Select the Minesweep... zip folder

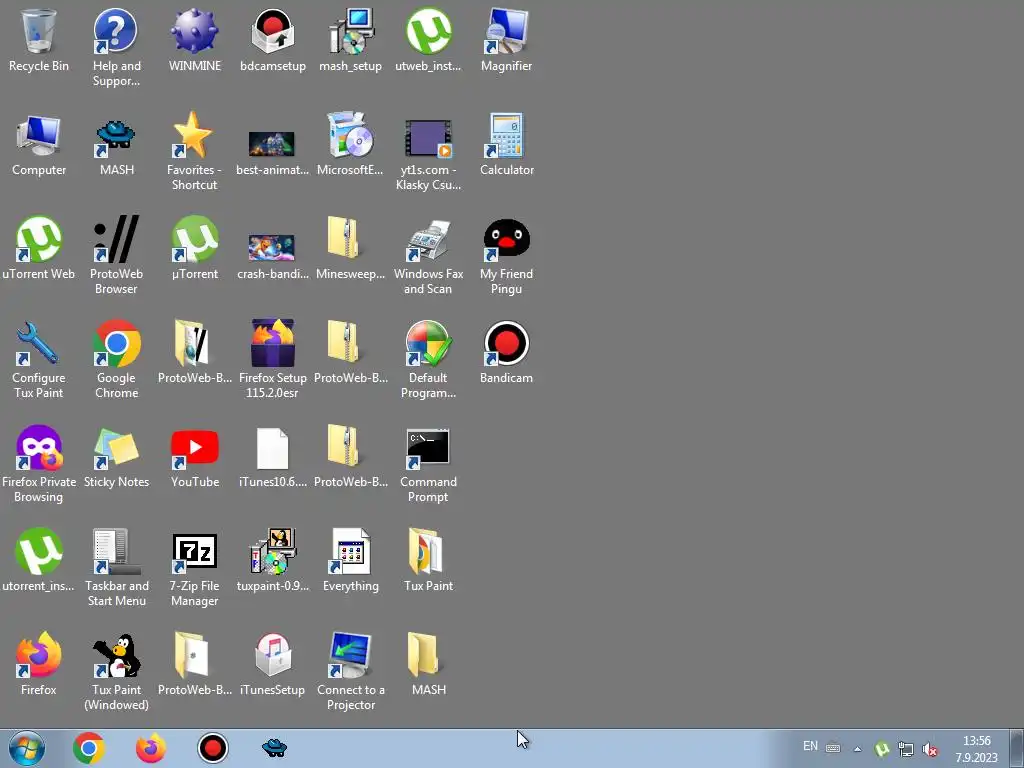pyautogui.click(x=345, y=239)
